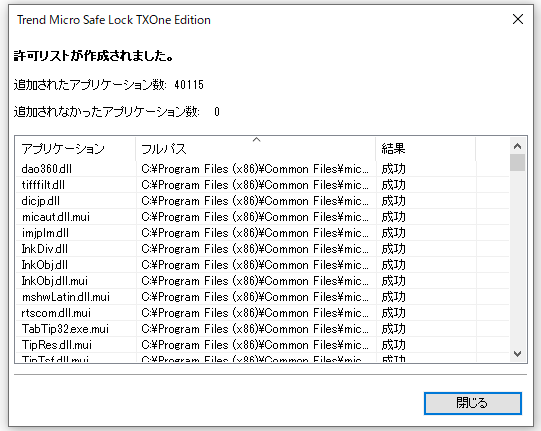Click the vertical scrollbar thumb
The width and height of the screenshot is (541, 431).
517,163
